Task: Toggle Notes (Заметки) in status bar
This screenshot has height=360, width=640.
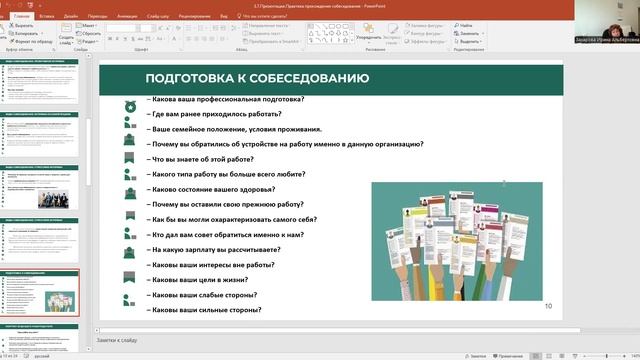Action: 476,356
